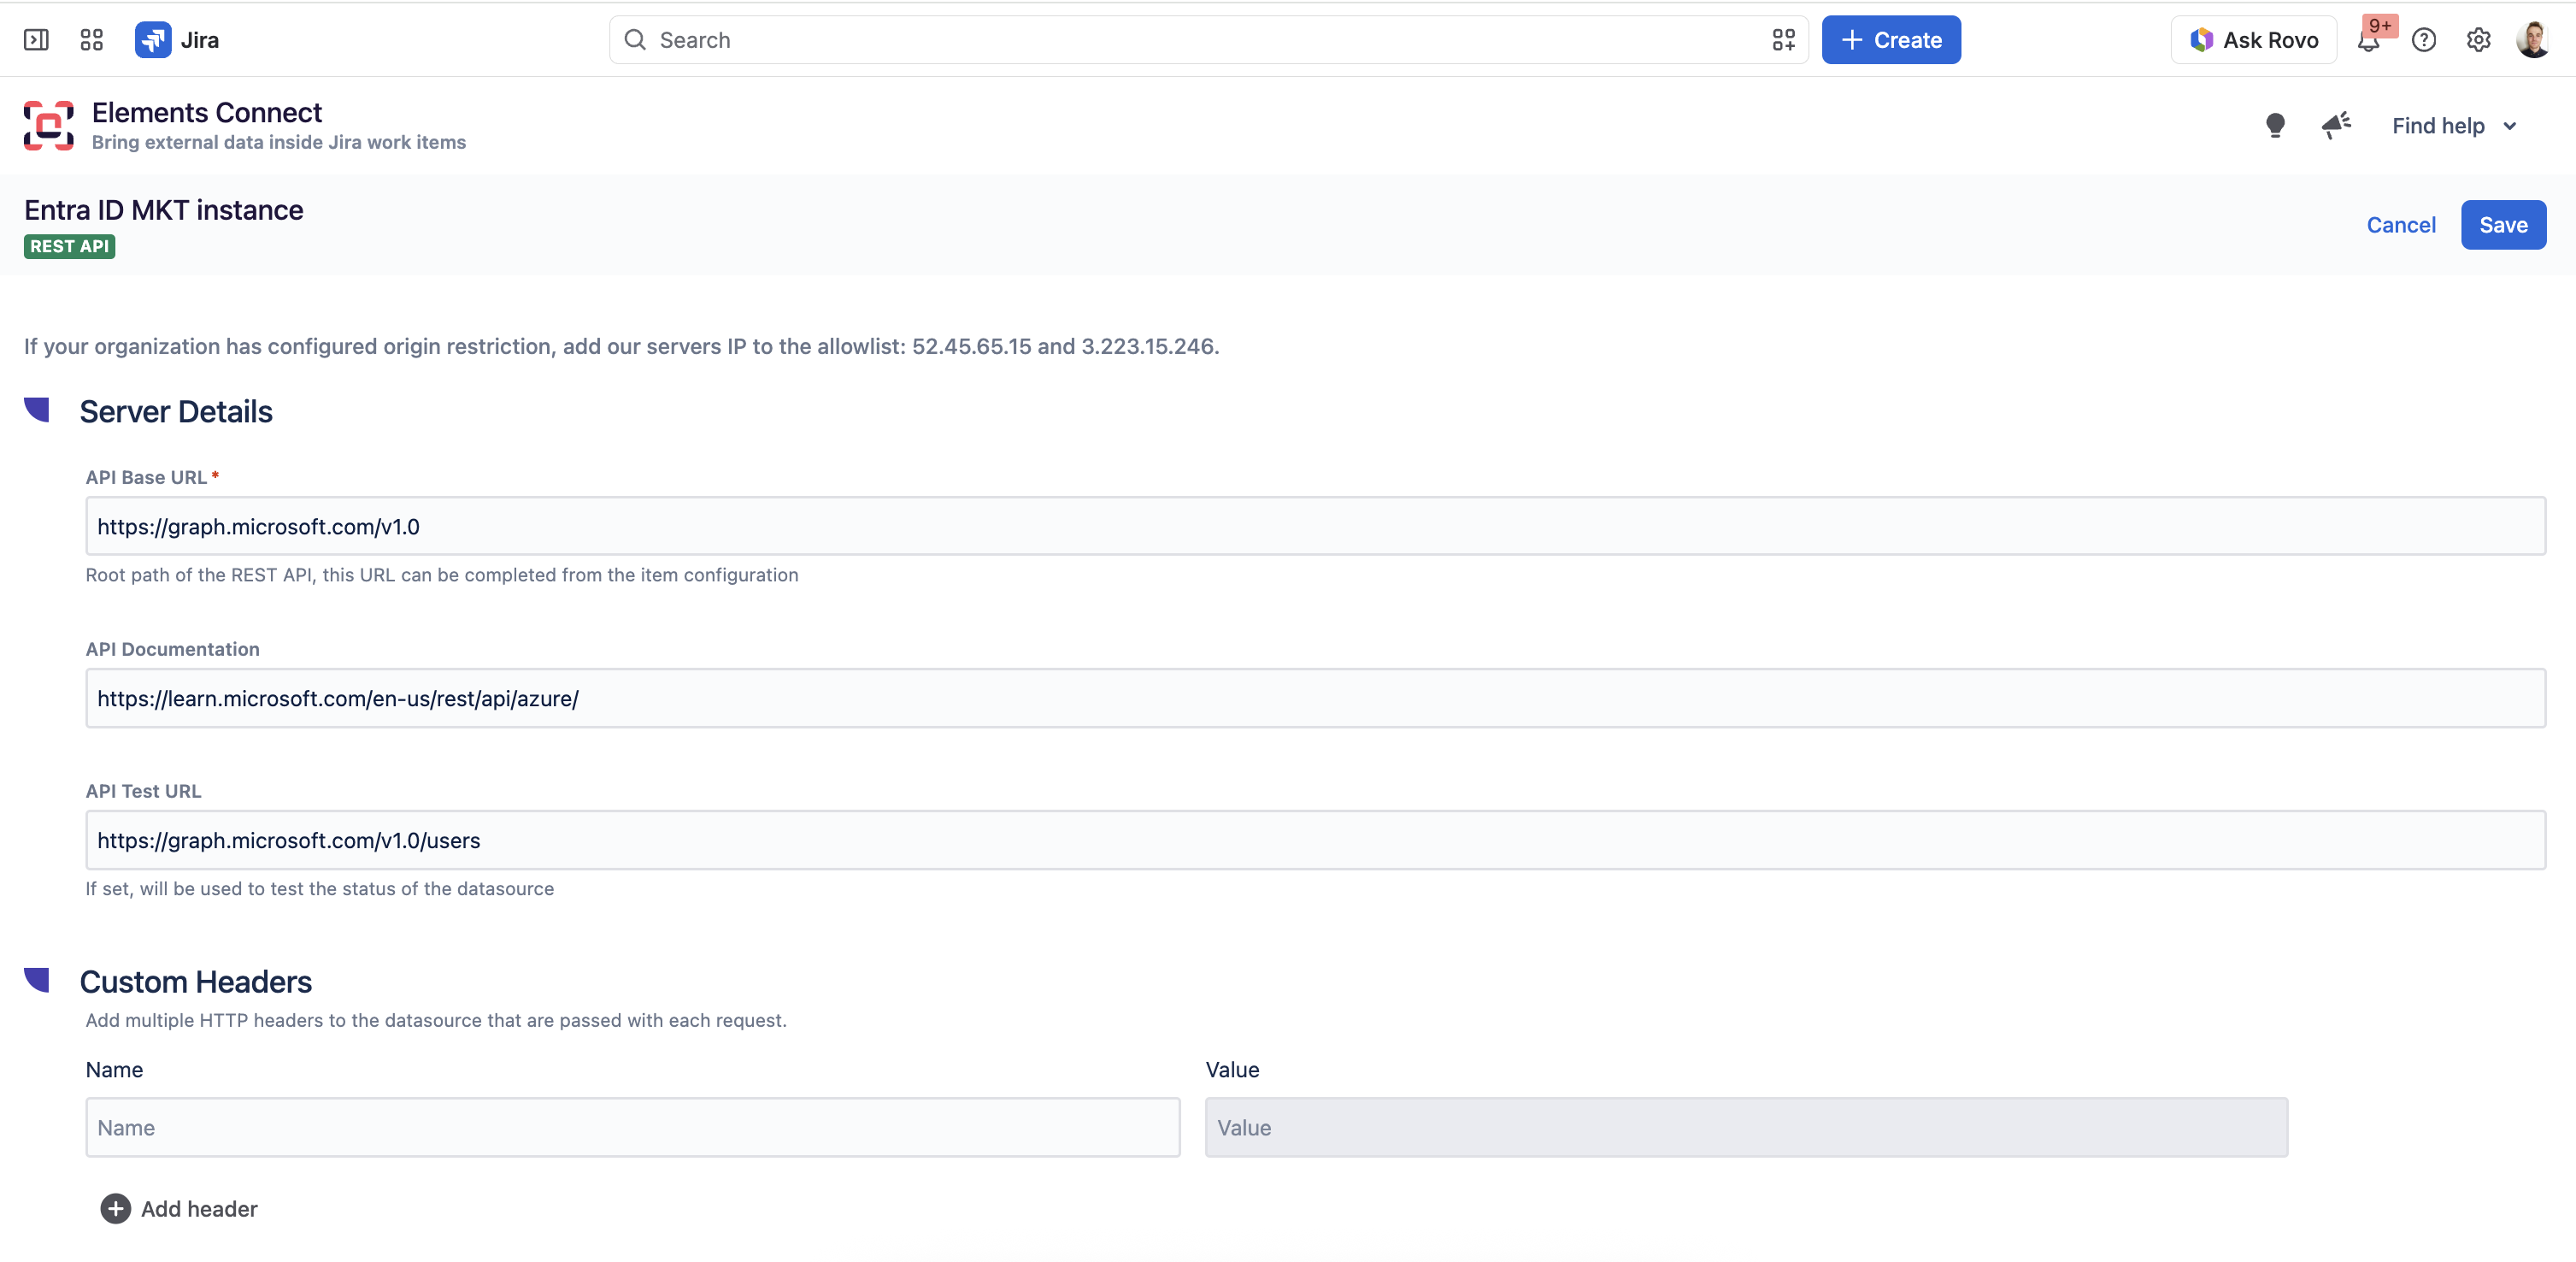Click the allowlist IP notice text

(622, 346)
